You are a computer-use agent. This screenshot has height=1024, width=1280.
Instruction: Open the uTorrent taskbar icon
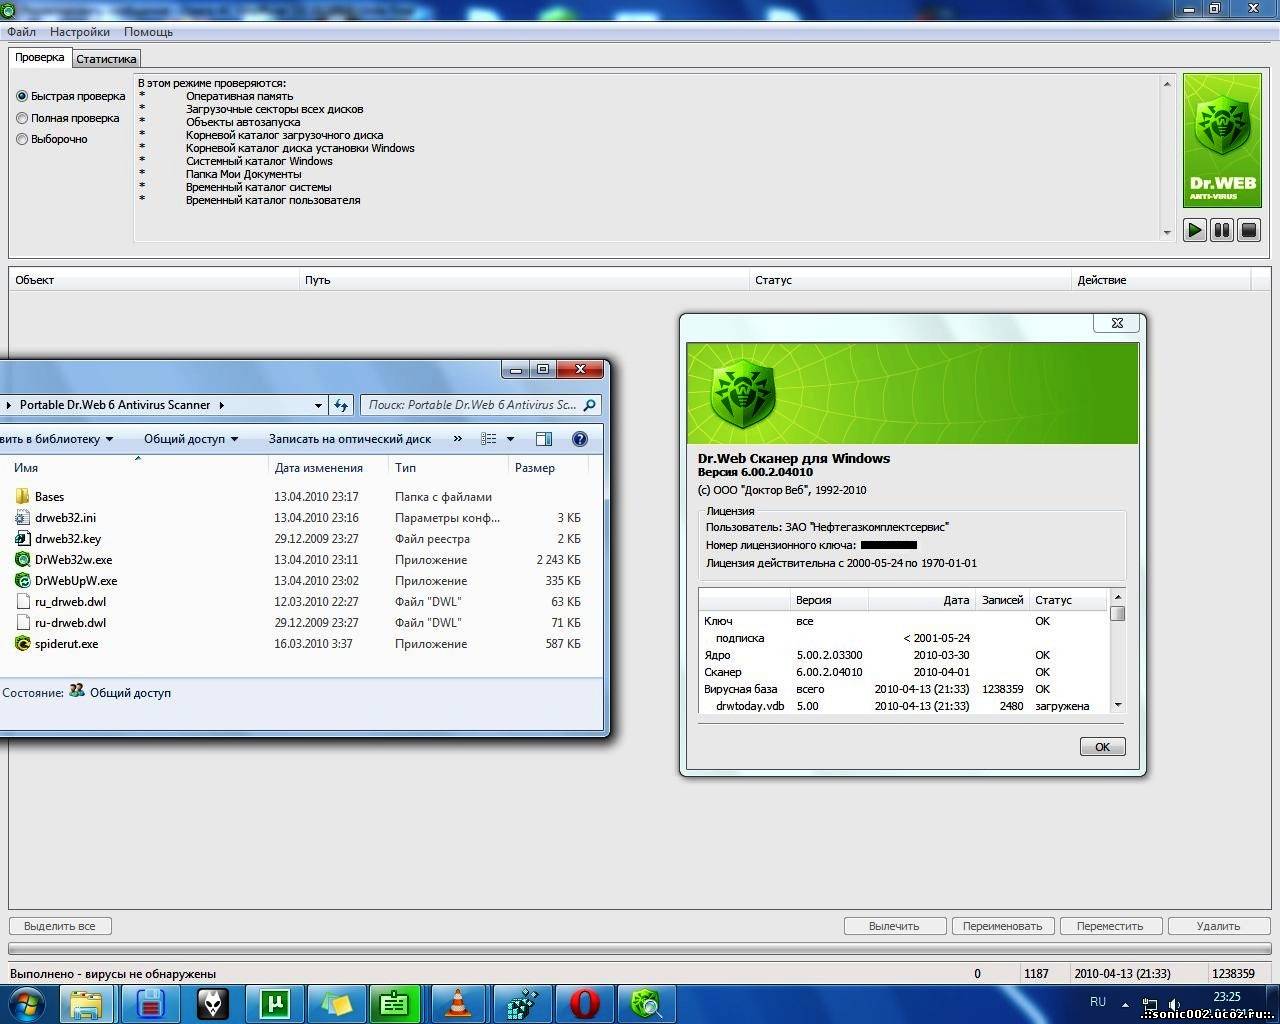[273, 1004]
